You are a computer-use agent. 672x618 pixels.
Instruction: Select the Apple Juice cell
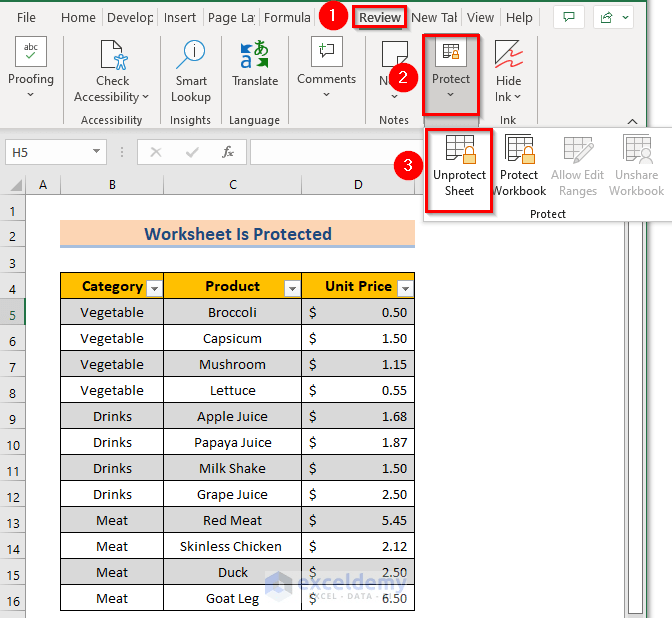232,417
